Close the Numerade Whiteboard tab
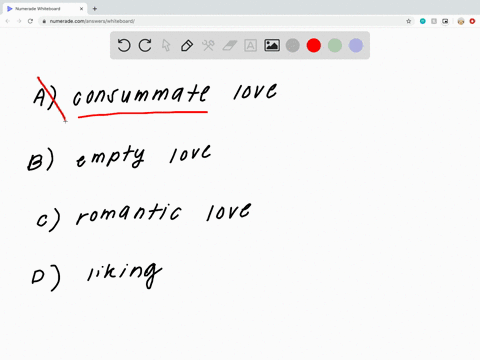The width and height of the screenshot is (480, 360). 81,9
